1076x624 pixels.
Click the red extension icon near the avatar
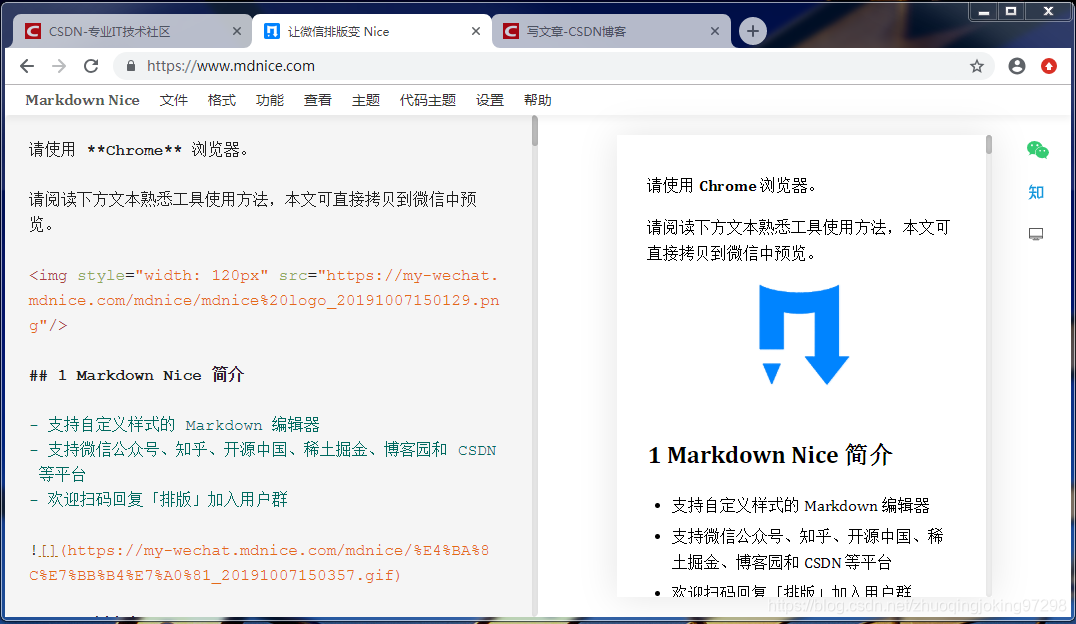[1050, 65]
